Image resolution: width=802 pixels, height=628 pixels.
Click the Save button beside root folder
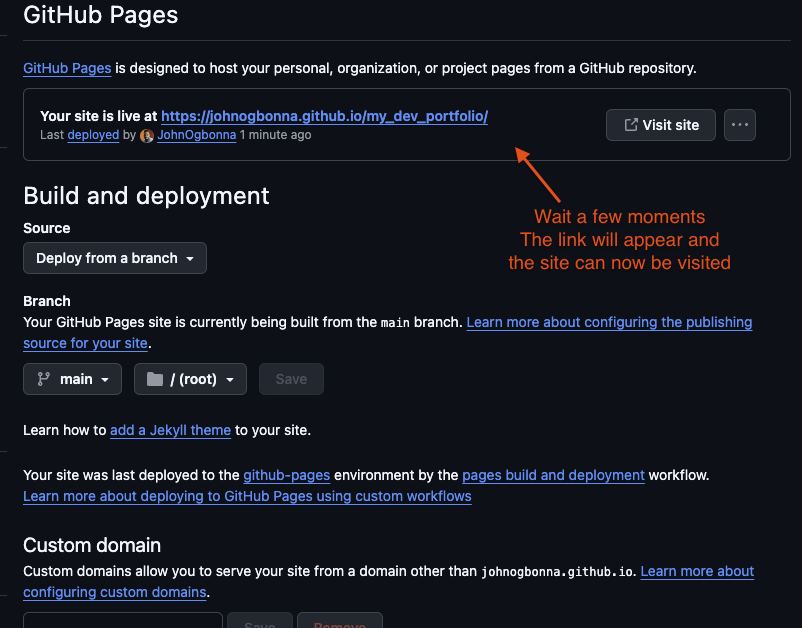[x=291, y=379]
